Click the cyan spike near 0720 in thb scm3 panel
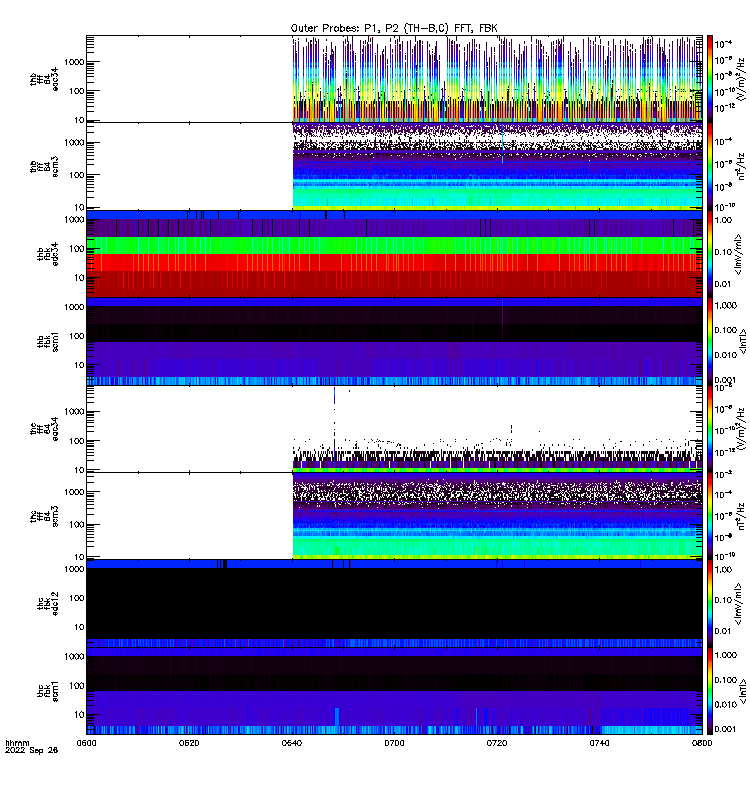 coord(503,144)
